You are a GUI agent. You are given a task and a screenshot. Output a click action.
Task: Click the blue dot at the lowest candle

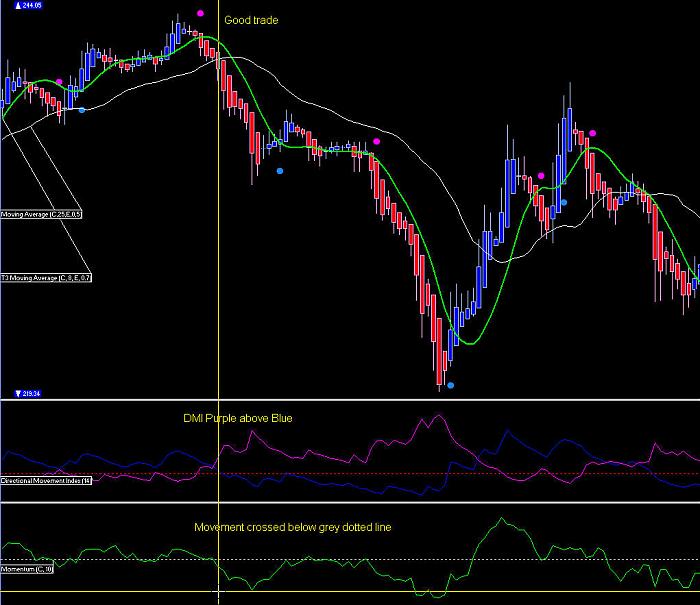451,385
